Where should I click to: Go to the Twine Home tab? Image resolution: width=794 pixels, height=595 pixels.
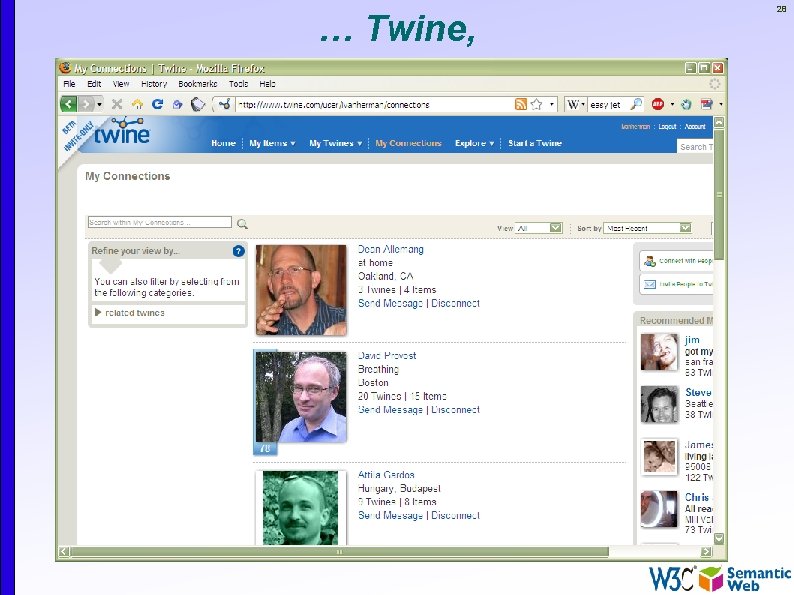pyautogui.click(x=223, y=143)
